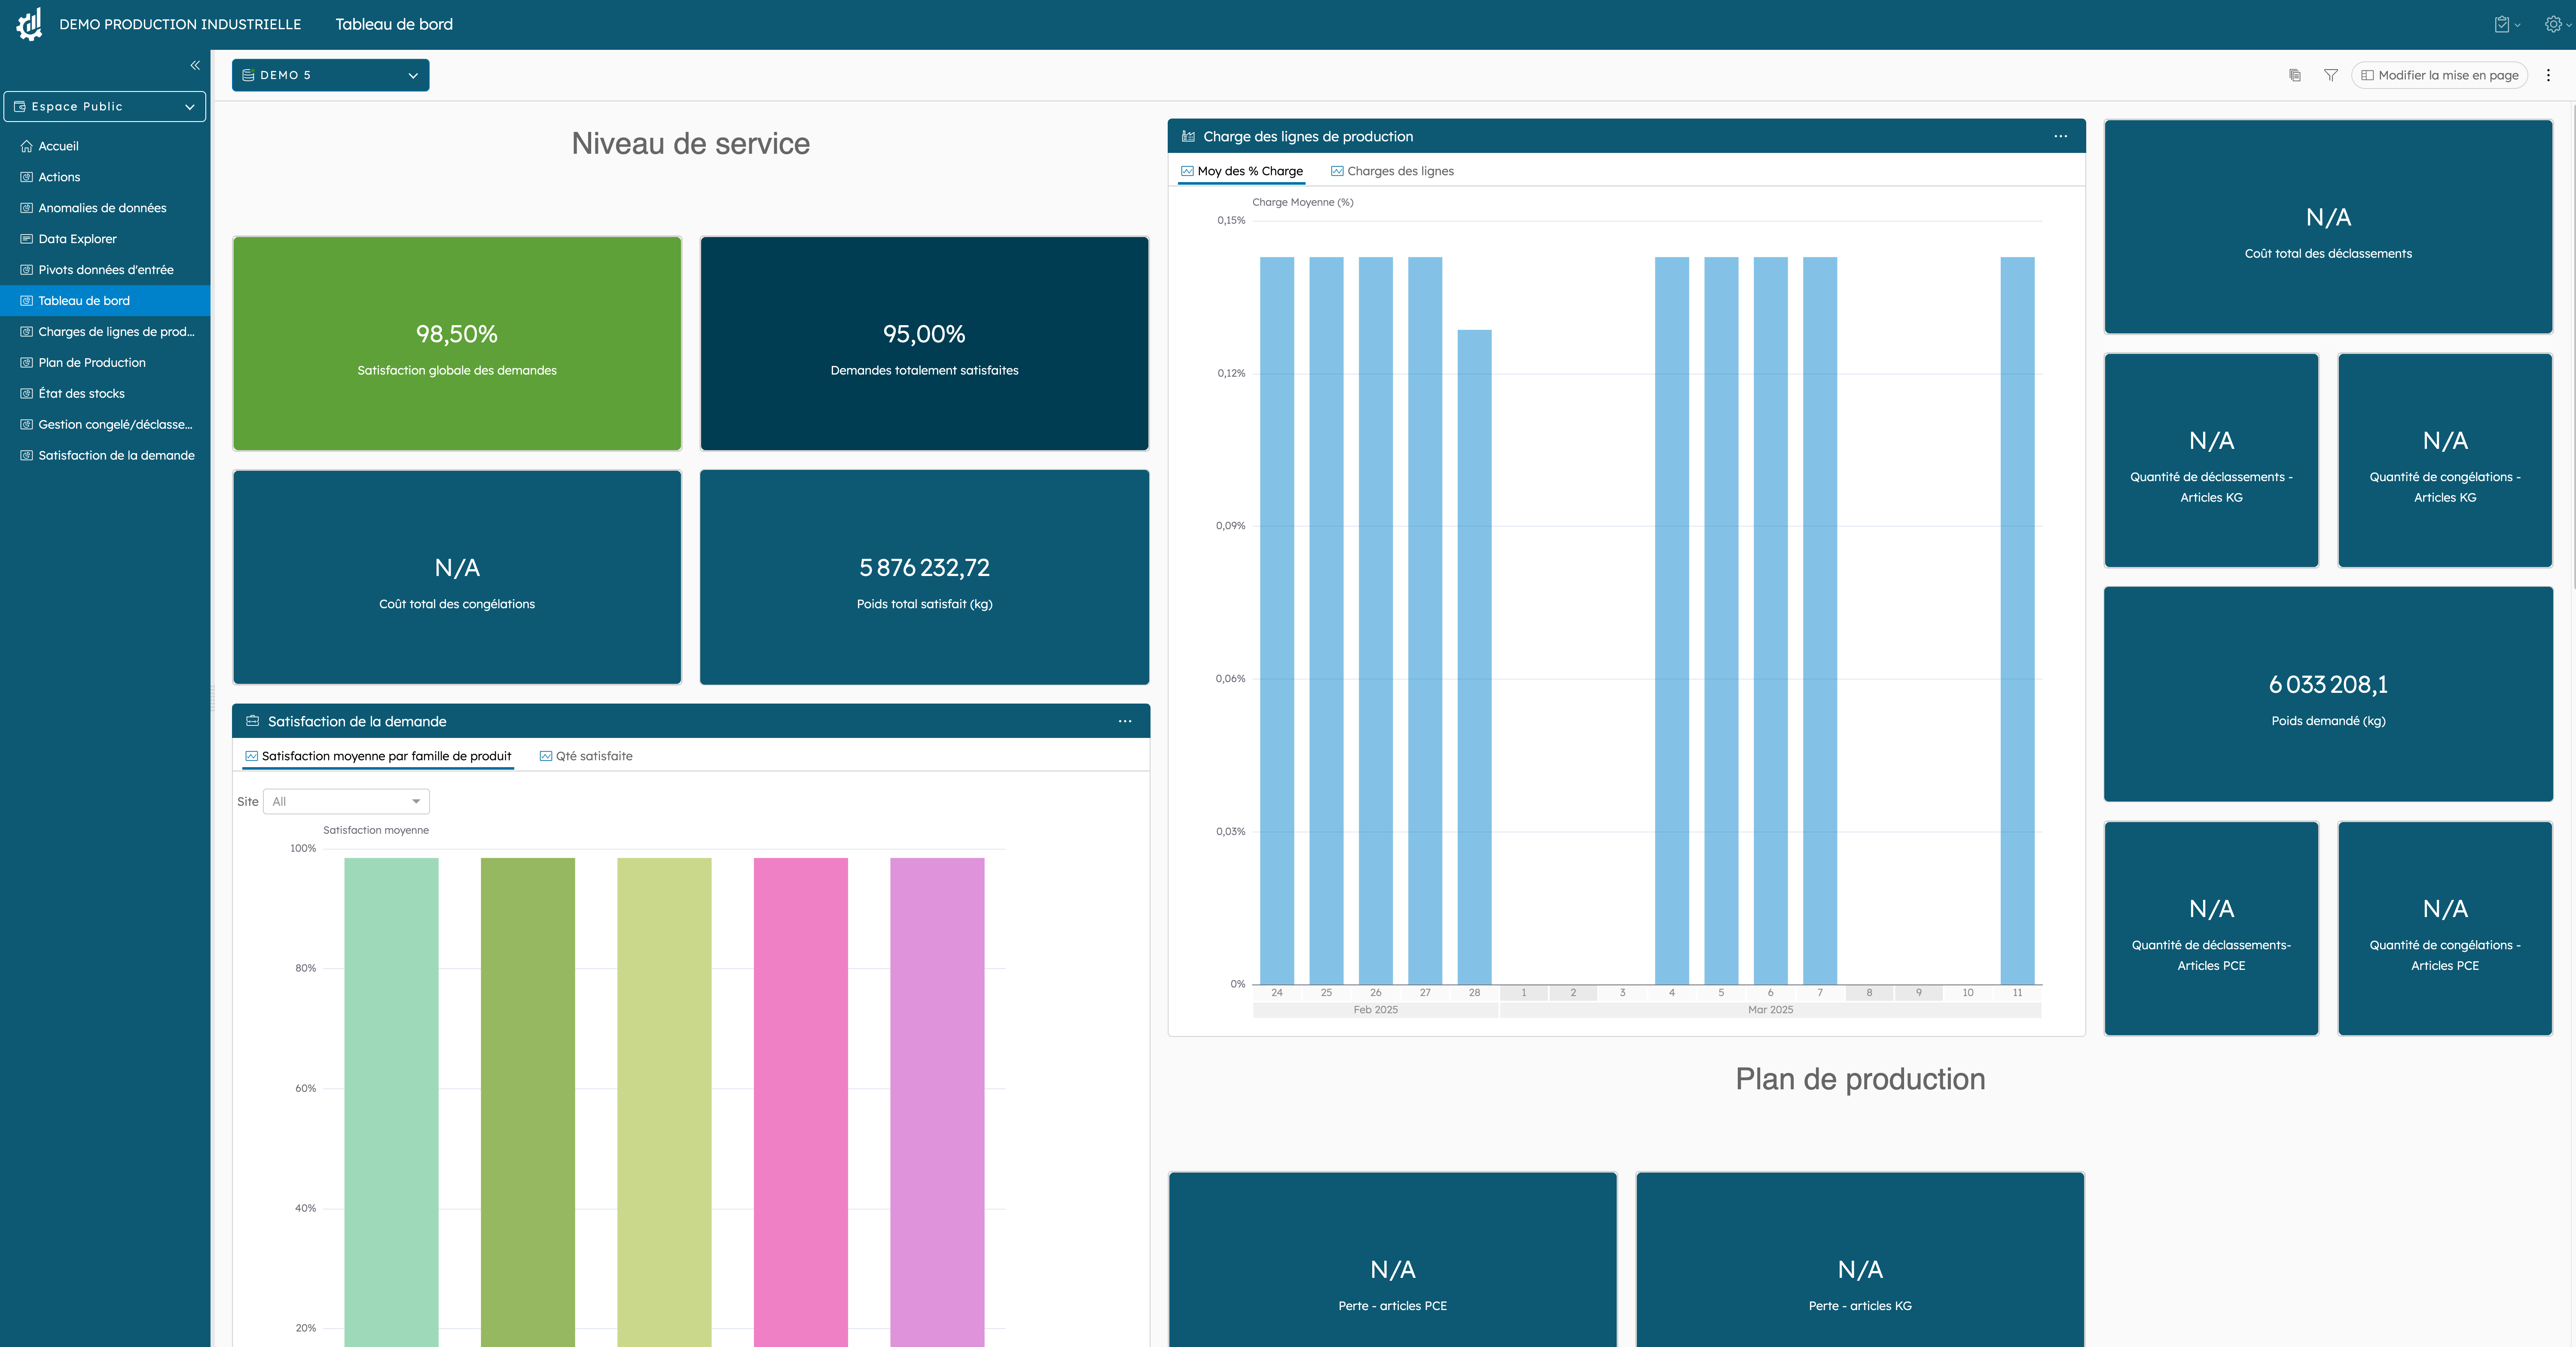Click the Data Explorer sidebar icon
2576x1347 pixels.
[27, 239]
